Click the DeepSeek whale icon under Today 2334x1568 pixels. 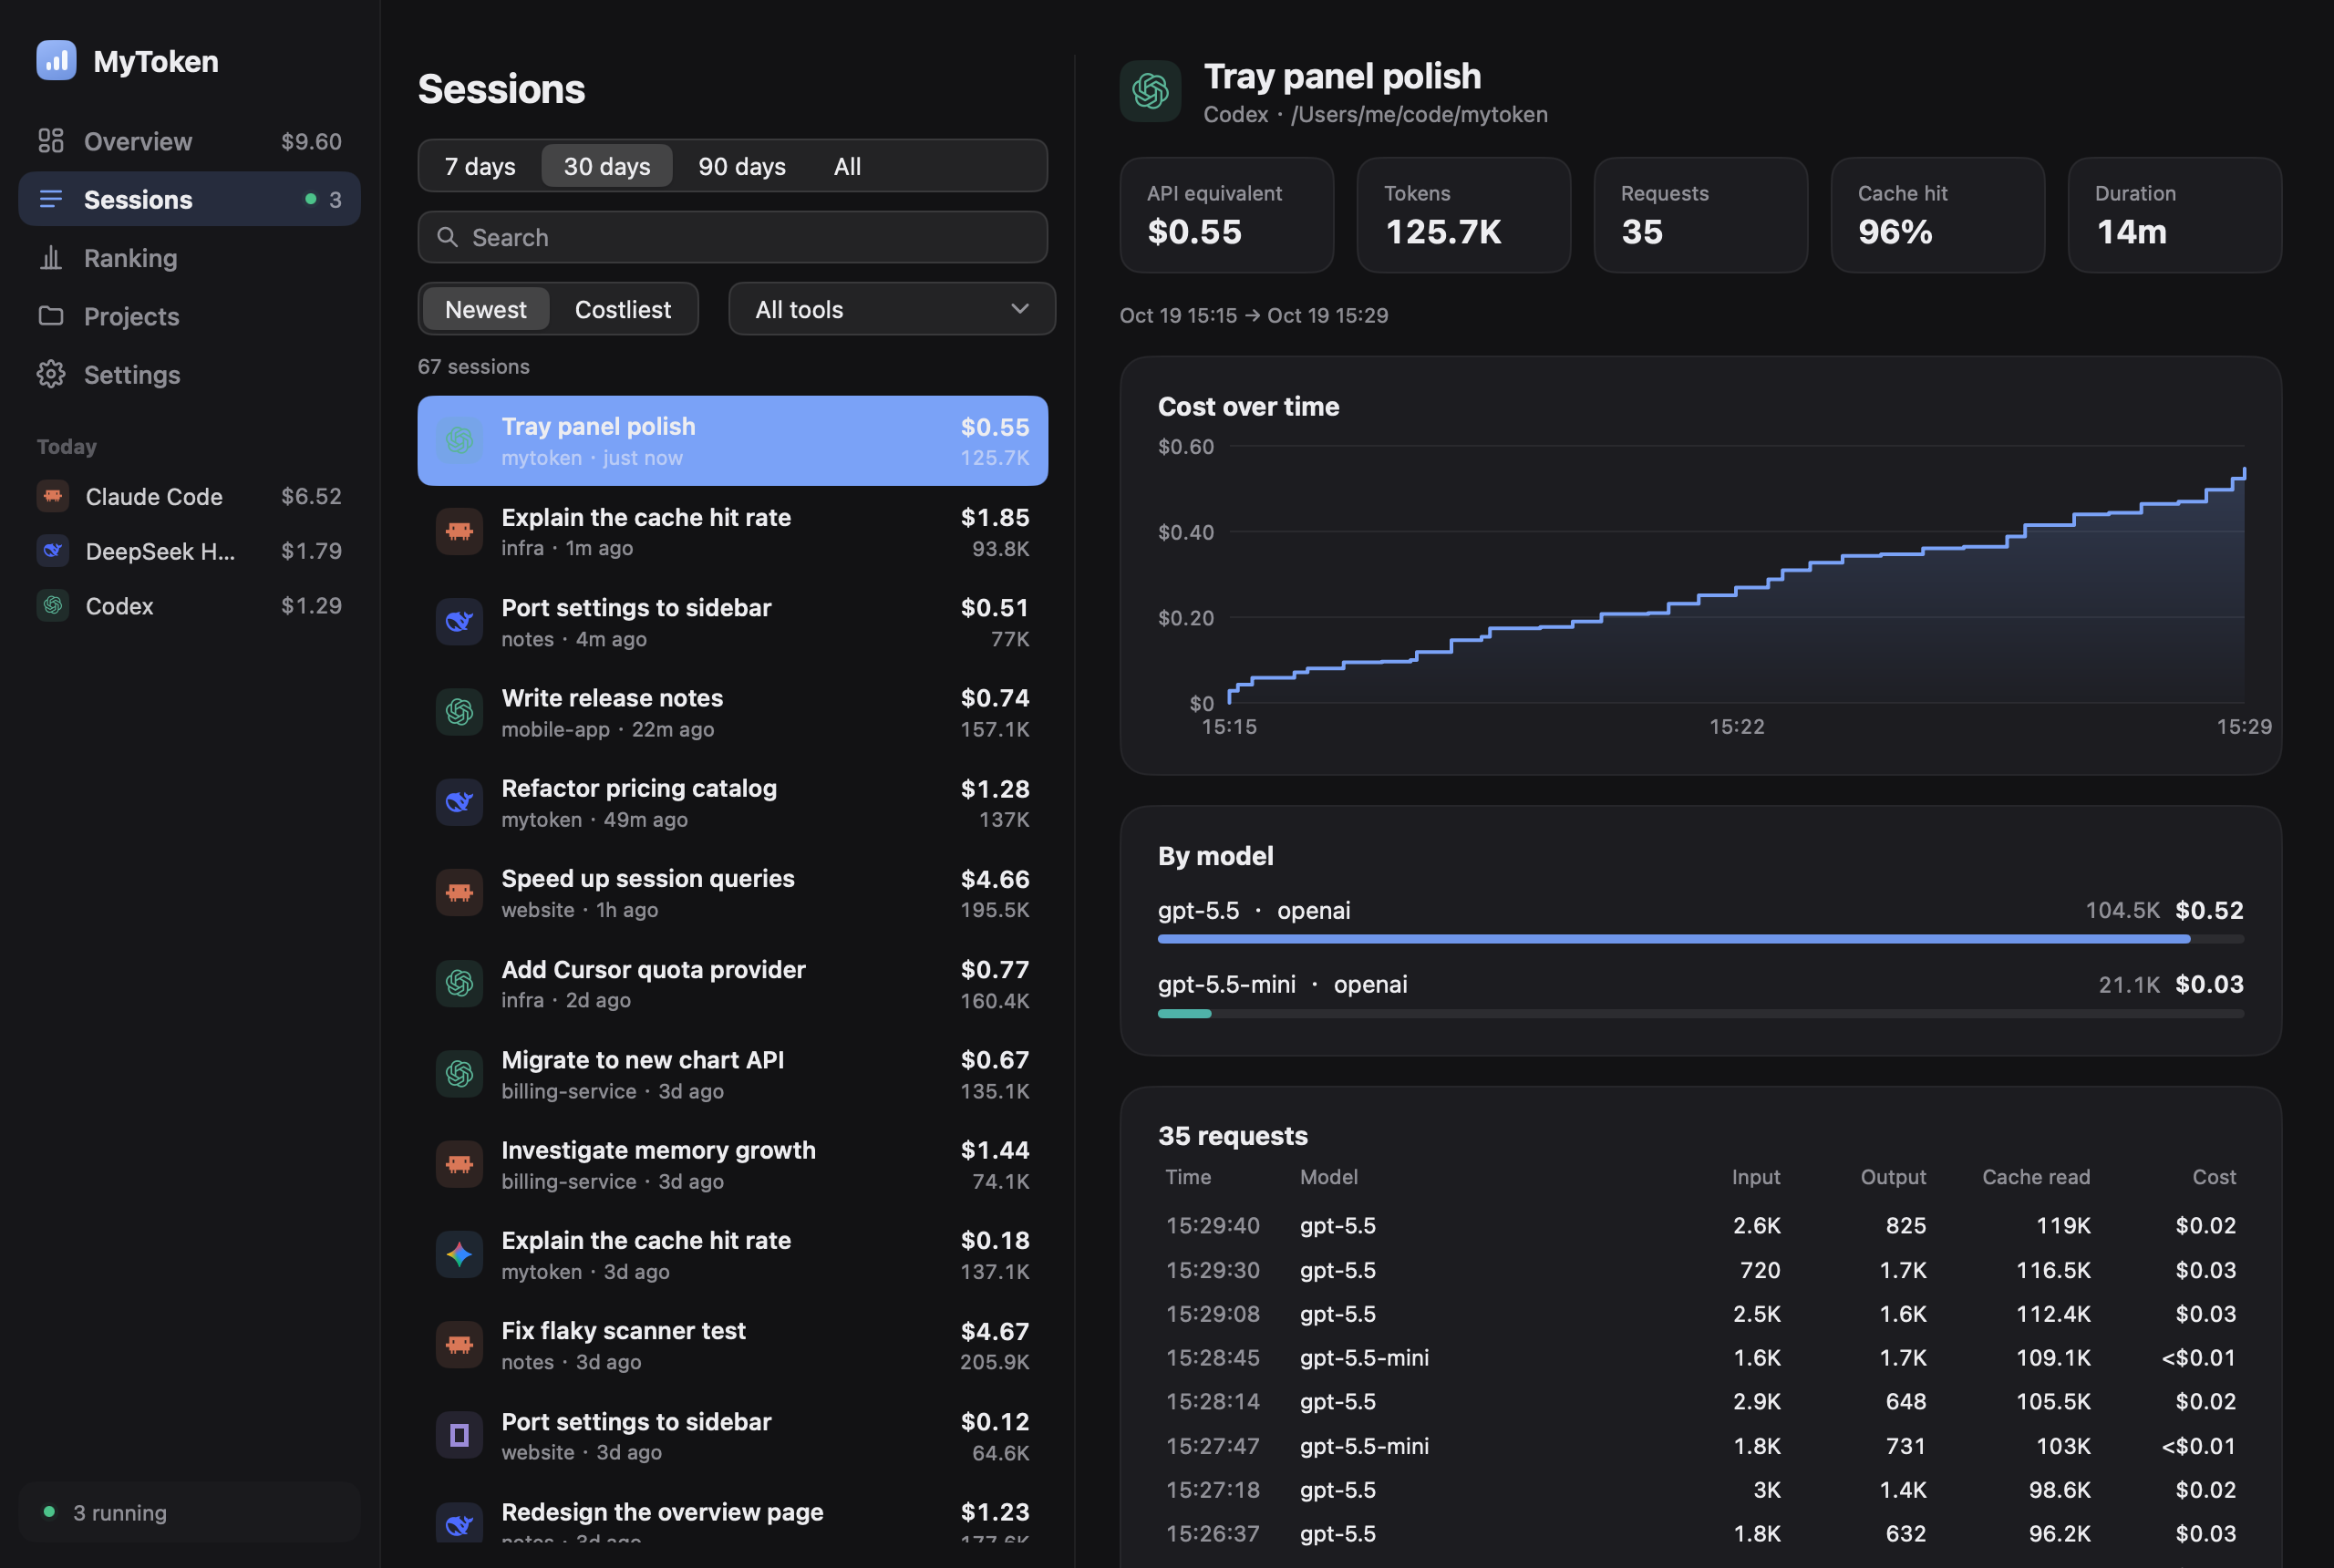[53, 550]
